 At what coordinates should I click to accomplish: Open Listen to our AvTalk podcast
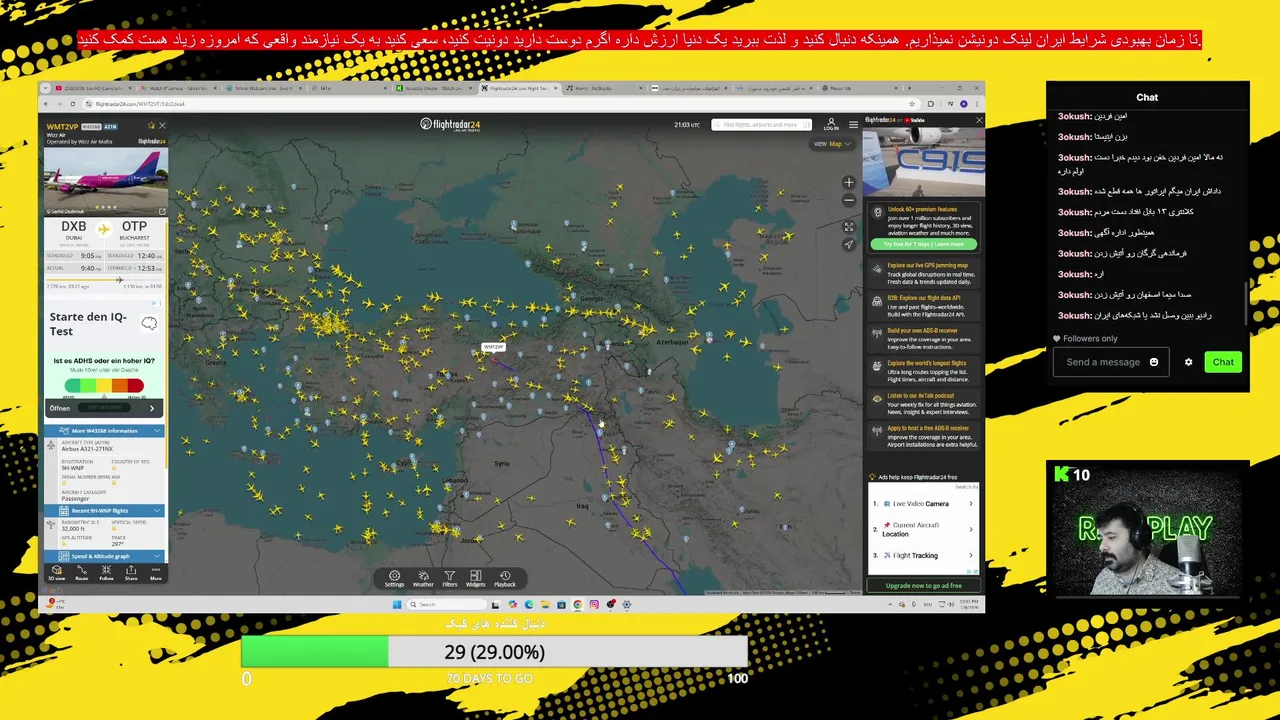(x=922, y=403)
